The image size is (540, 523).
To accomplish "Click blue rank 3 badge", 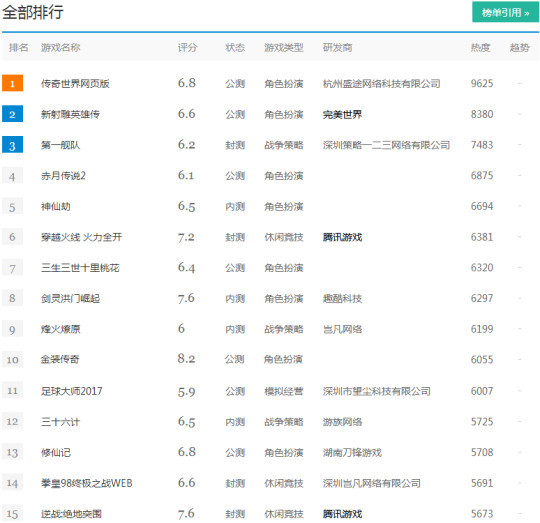I will tap(12, 144).
